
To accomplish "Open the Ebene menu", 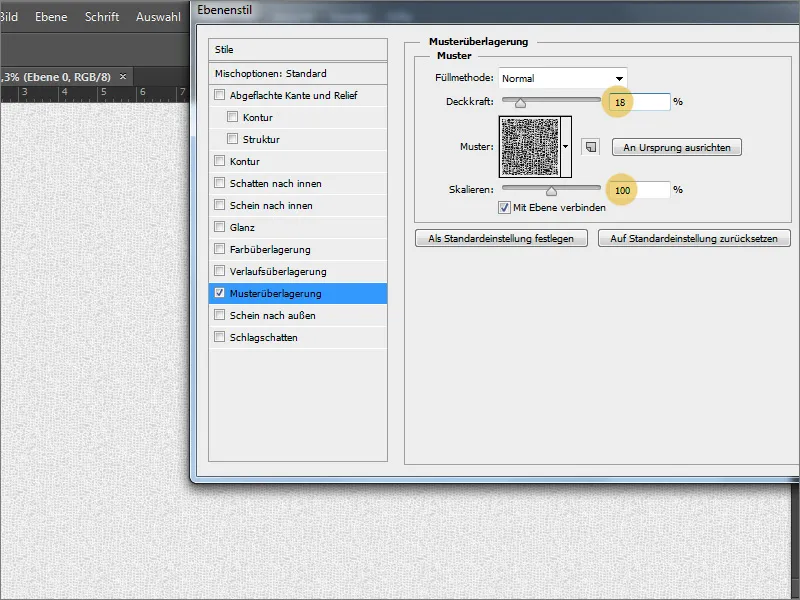I will tap(51, 16).
